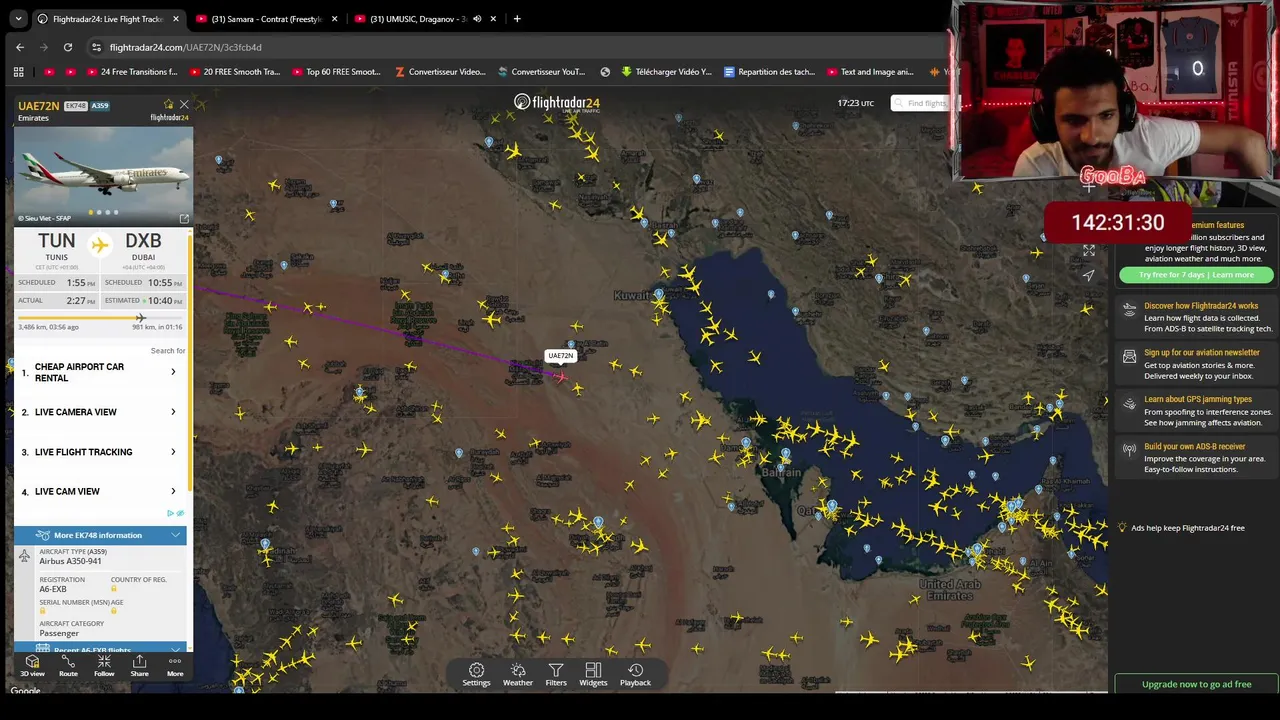Open Top 60 FREE Smoot... bookmark
This screenshot has width=1280, height=720.
336,72
